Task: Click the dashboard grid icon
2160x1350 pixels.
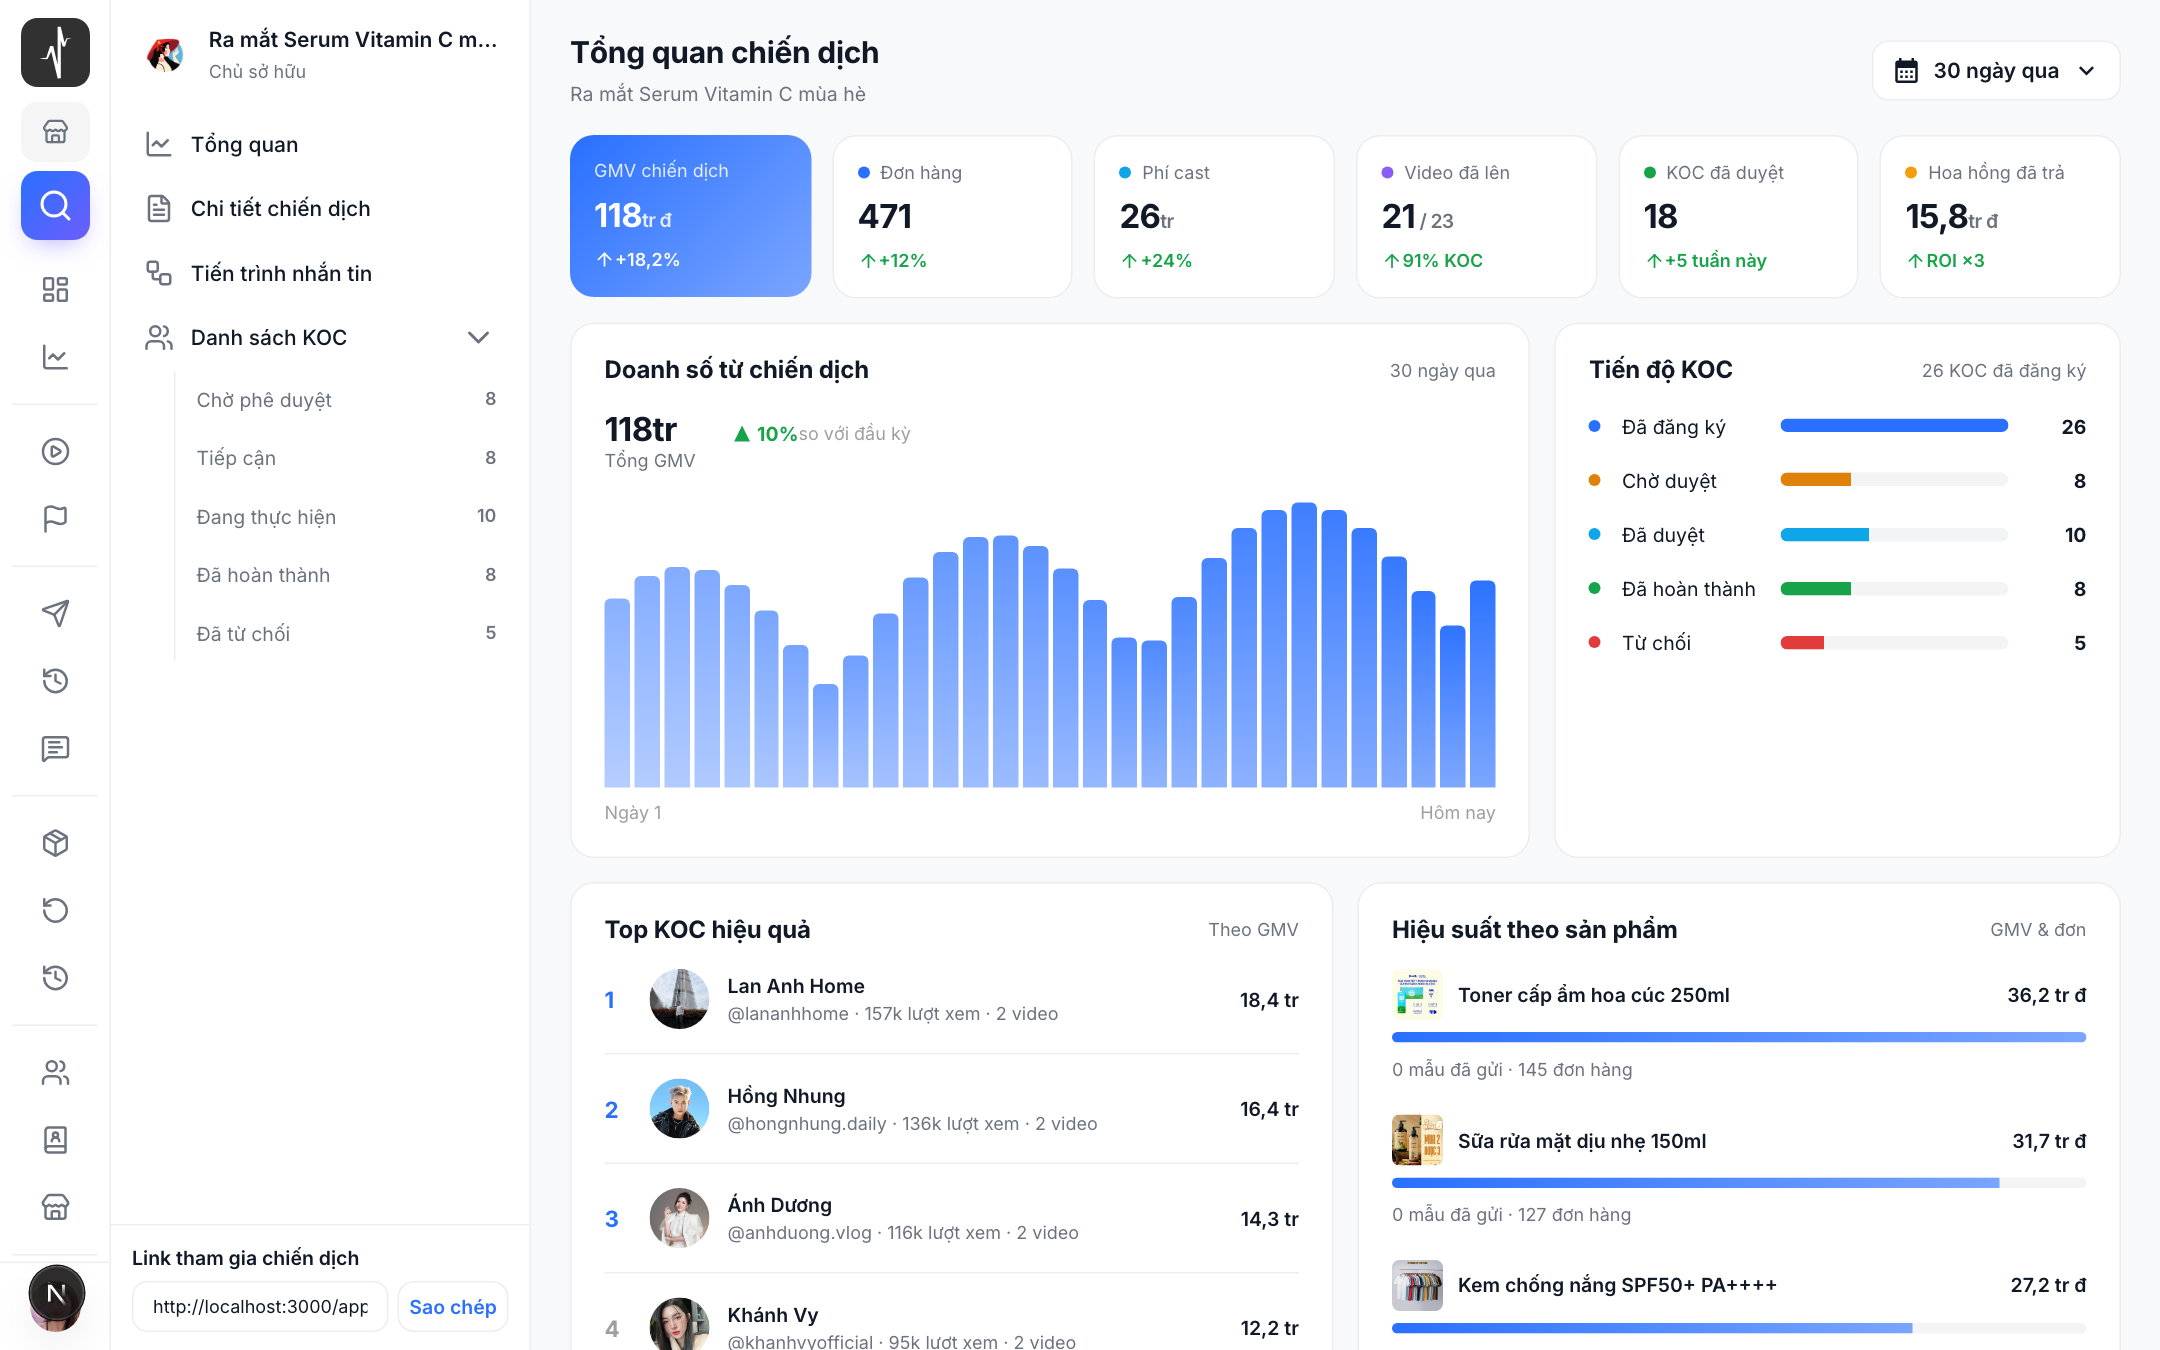Action: pos(55,290)
